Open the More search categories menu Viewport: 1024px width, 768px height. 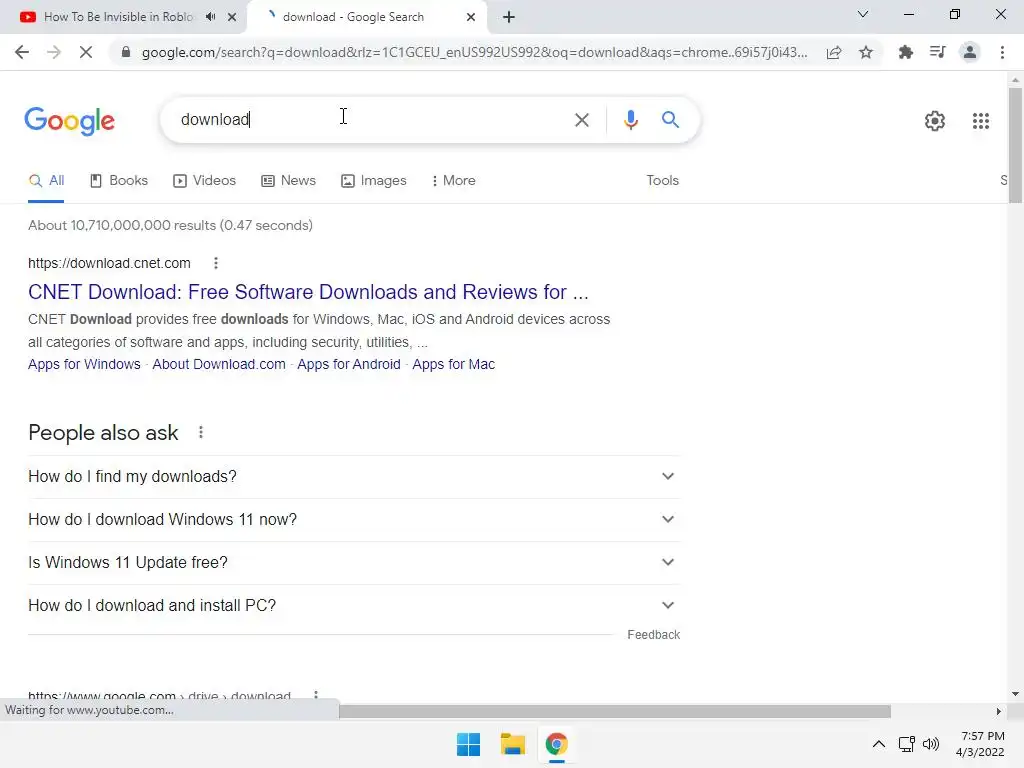(x=453, y=181)
